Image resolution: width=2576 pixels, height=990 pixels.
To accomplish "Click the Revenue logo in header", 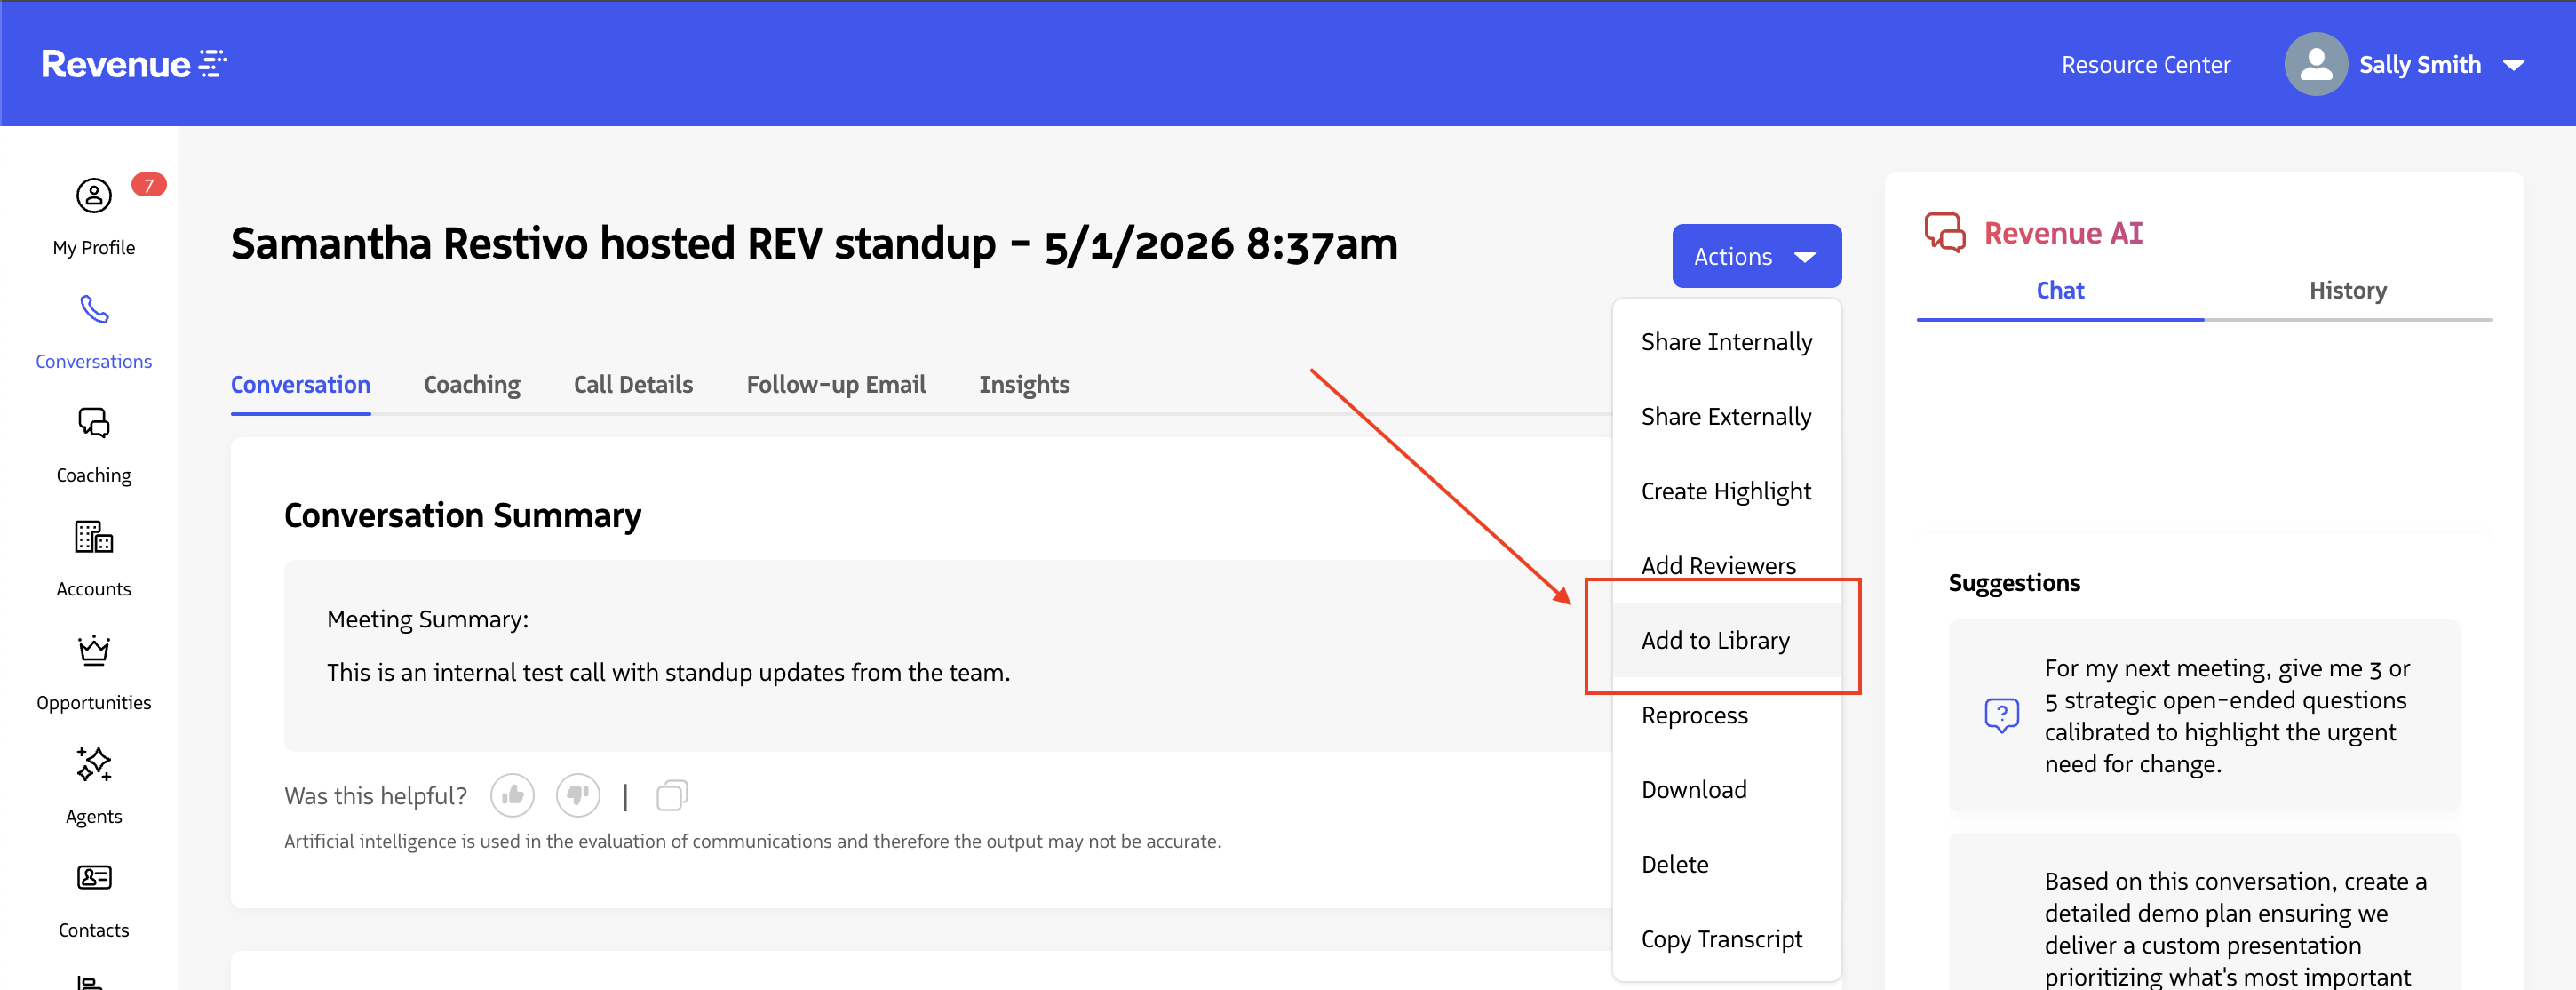I will click(x=134, y=64).
